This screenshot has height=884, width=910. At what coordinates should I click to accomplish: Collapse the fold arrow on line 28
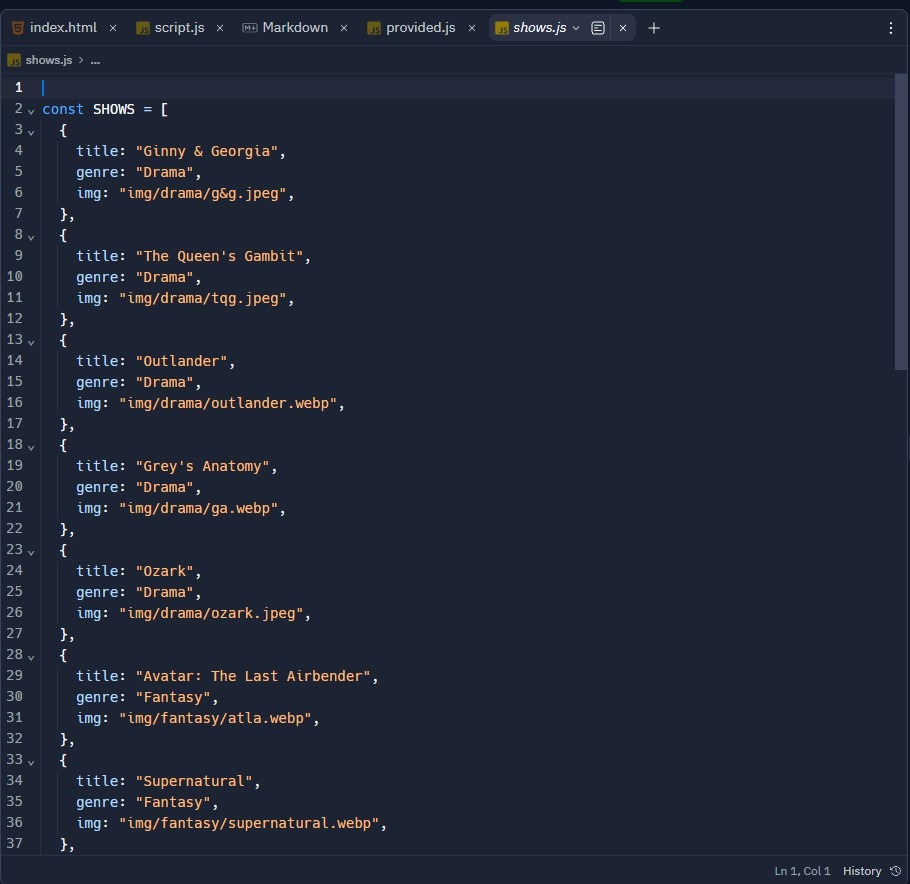point(30,655)
